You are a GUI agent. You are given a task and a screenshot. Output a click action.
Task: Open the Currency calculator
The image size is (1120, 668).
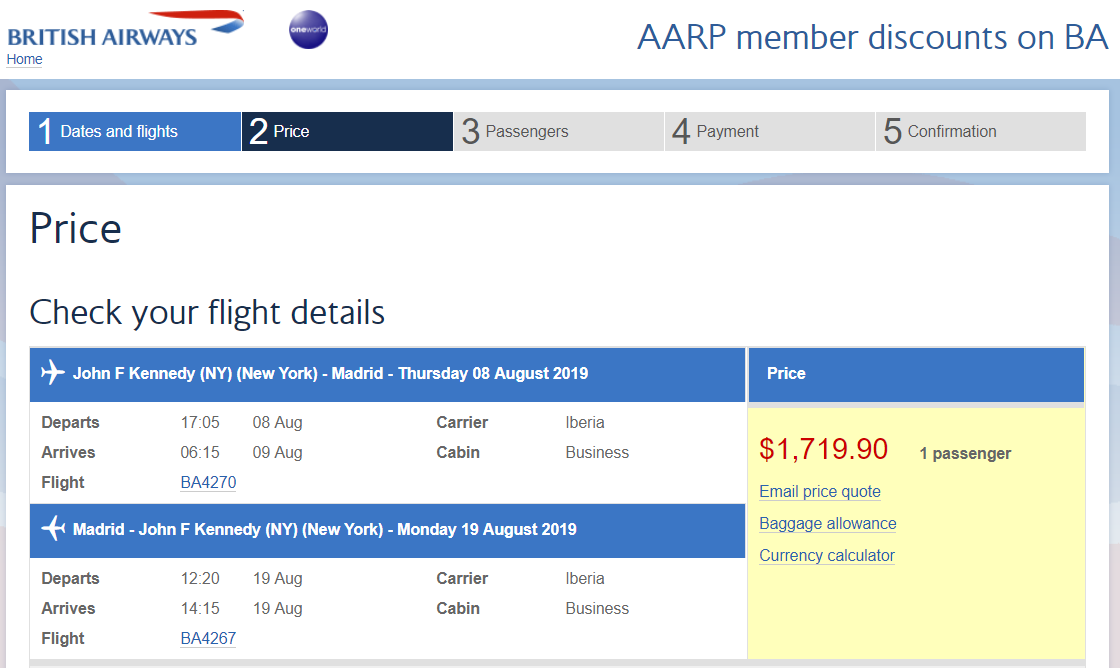click(x=826, y=556)
